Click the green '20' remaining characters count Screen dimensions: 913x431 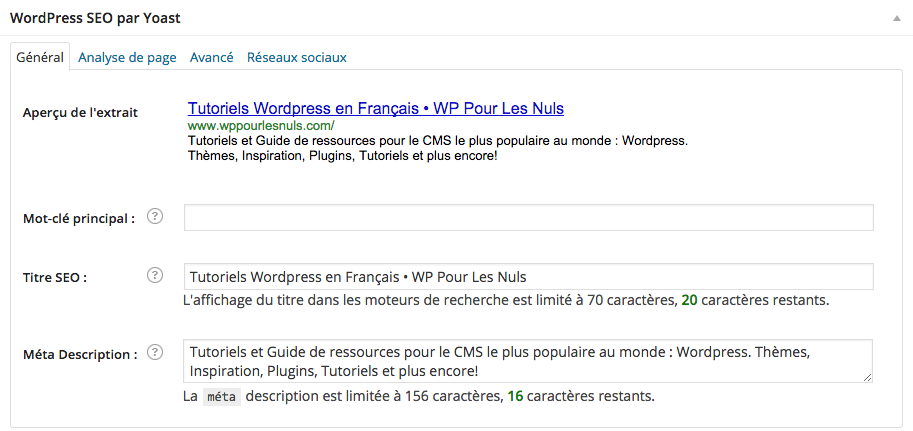(689, 301)
